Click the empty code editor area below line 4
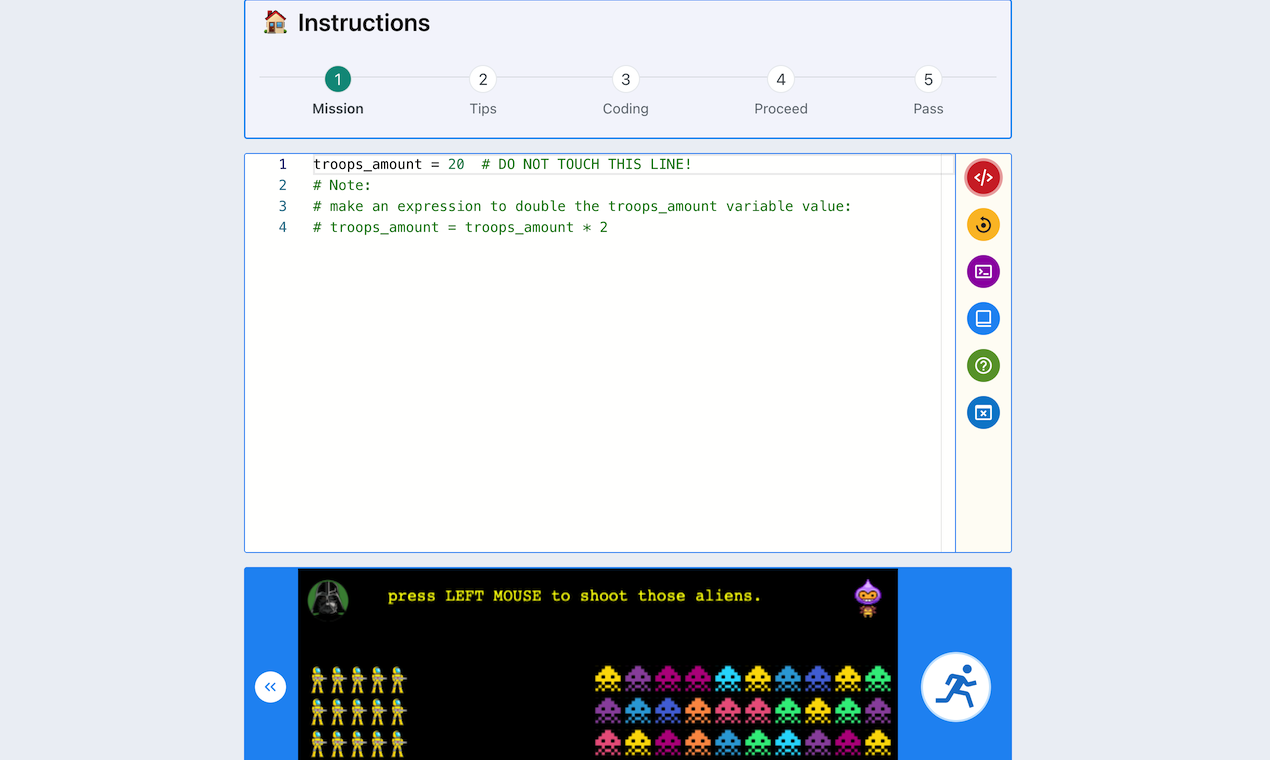This screenshot has width=1270, height=760. coord(626,394)
